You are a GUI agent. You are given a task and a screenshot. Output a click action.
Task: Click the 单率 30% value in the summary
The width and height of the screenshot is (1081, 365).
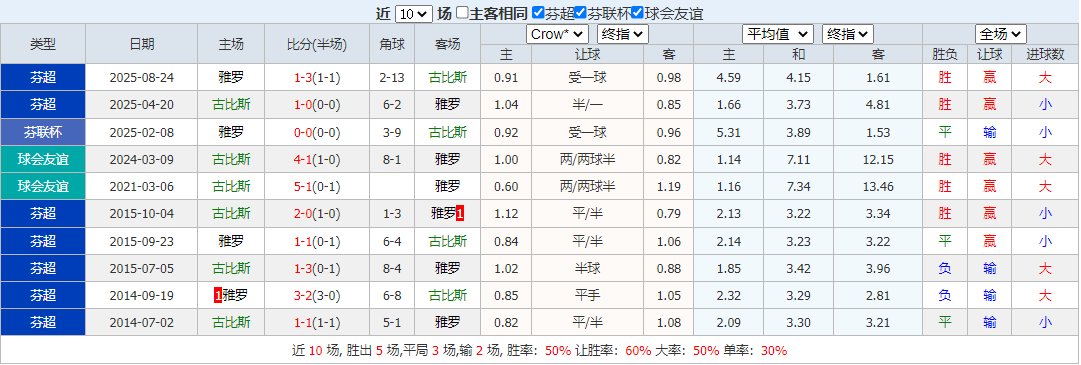(x=774, y=351)
